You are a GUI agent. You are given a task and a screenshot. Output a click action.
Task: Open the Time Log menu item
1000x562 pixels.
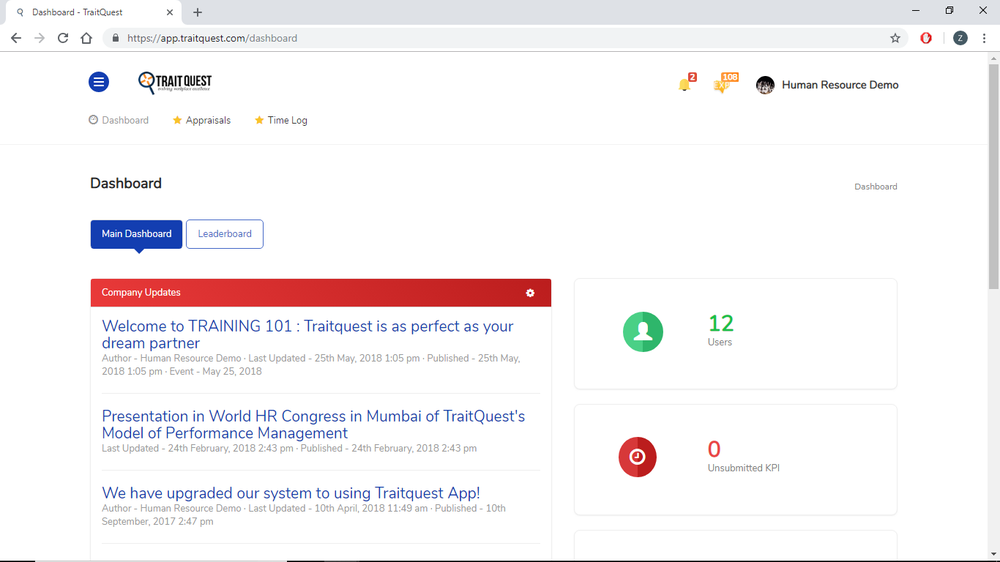pyautogui.click(x=281, y=120)
